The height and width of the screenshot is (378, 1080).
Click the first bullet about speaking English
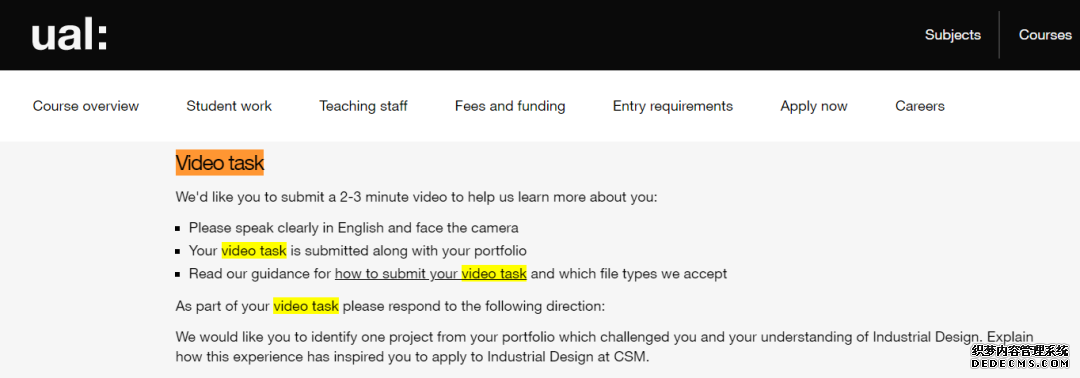pos(353,227)
